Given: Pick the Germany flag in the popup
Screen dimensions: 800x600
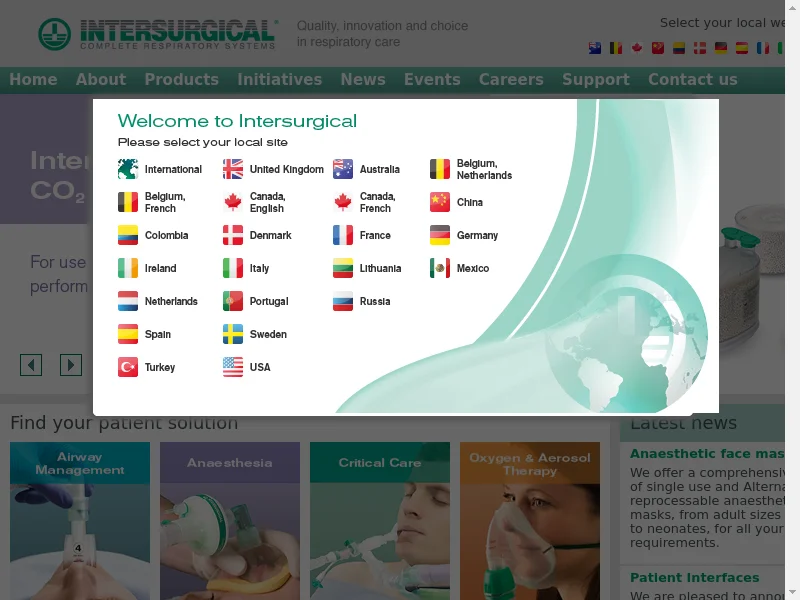Looking at the screenshot, I should [440, 235].
